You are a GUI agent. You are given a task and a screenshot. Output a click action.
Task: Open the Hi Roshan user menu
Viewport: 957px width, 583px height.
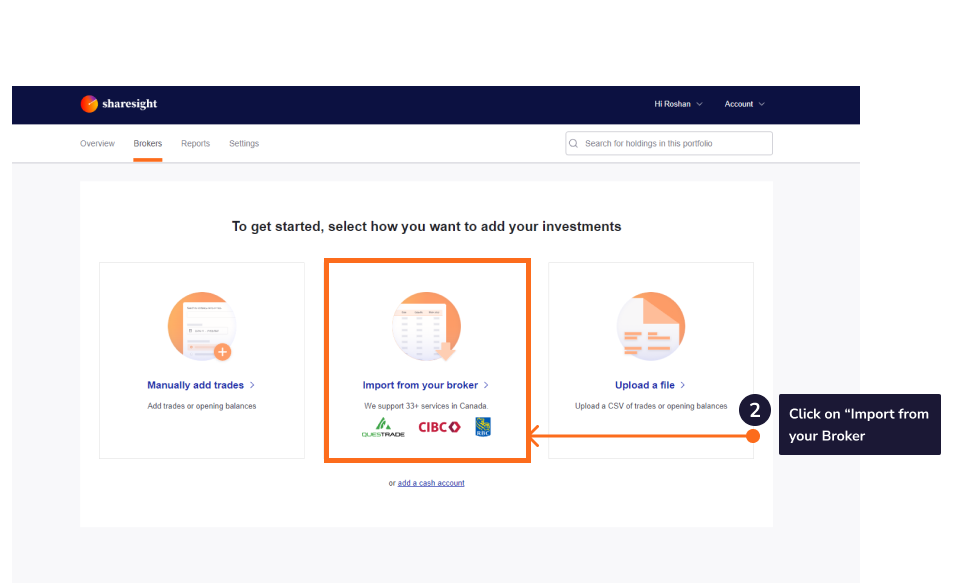pos(678,104)
